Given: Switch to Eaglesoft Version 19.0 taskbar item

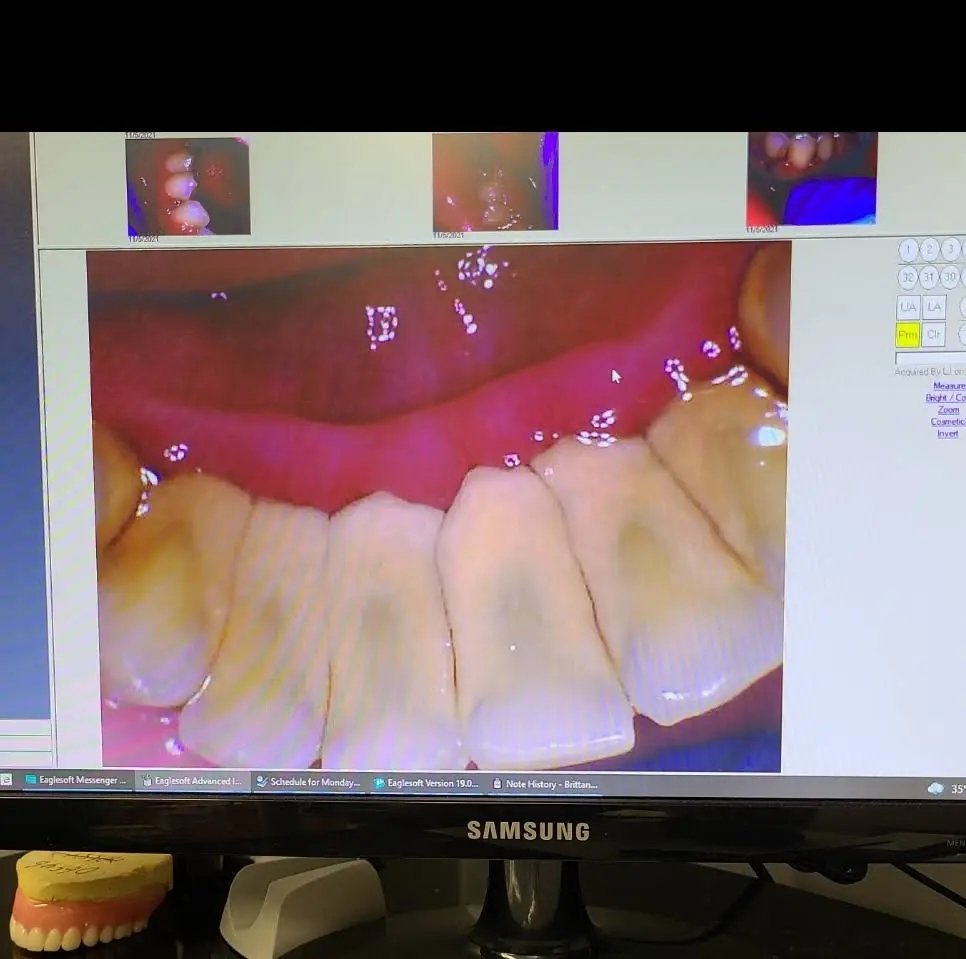Looking at the screenshot, I should click(426, 783).
